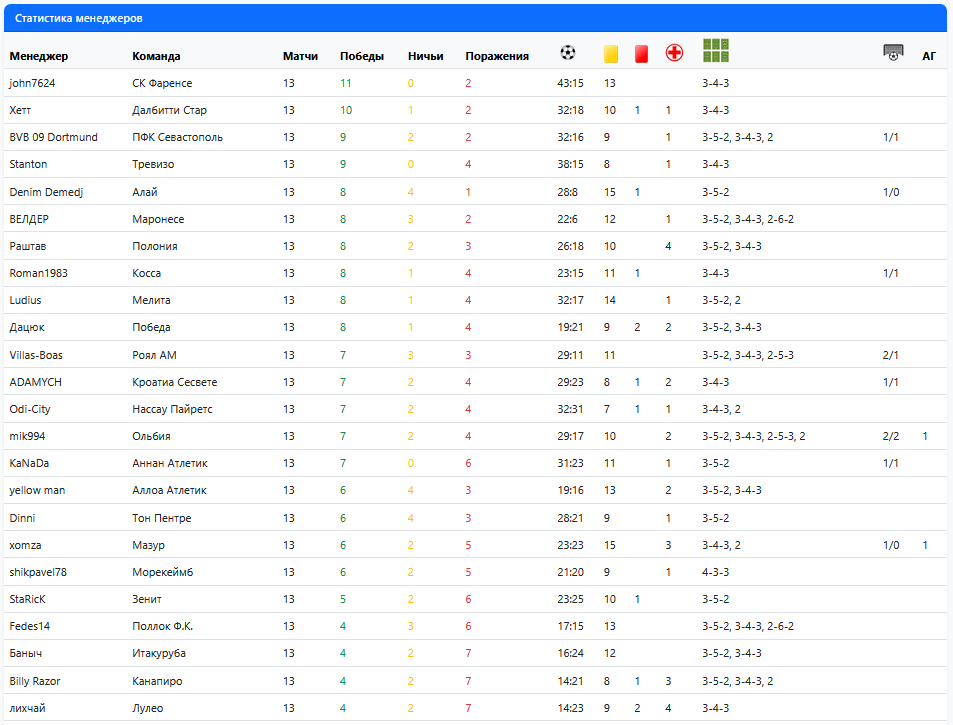Select manager Villas-Boas

[x=37, y=355]
